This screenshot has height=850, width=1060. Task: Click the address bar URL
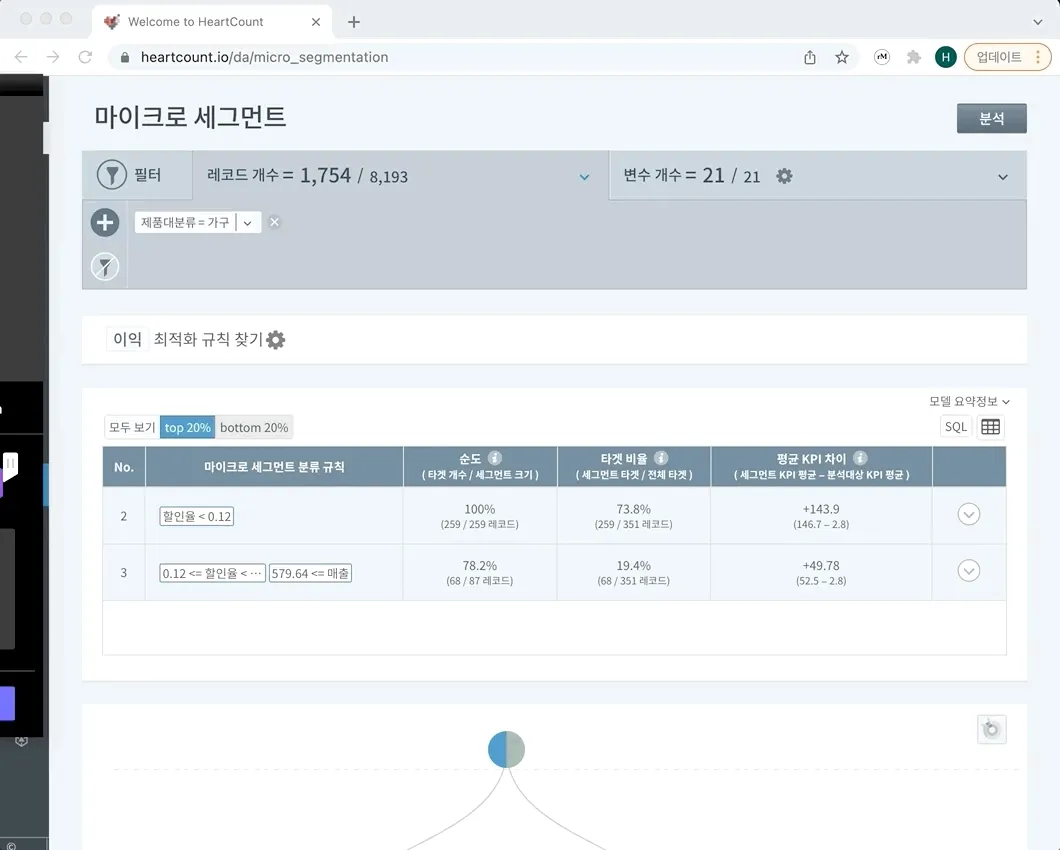(x=264, y=57)
